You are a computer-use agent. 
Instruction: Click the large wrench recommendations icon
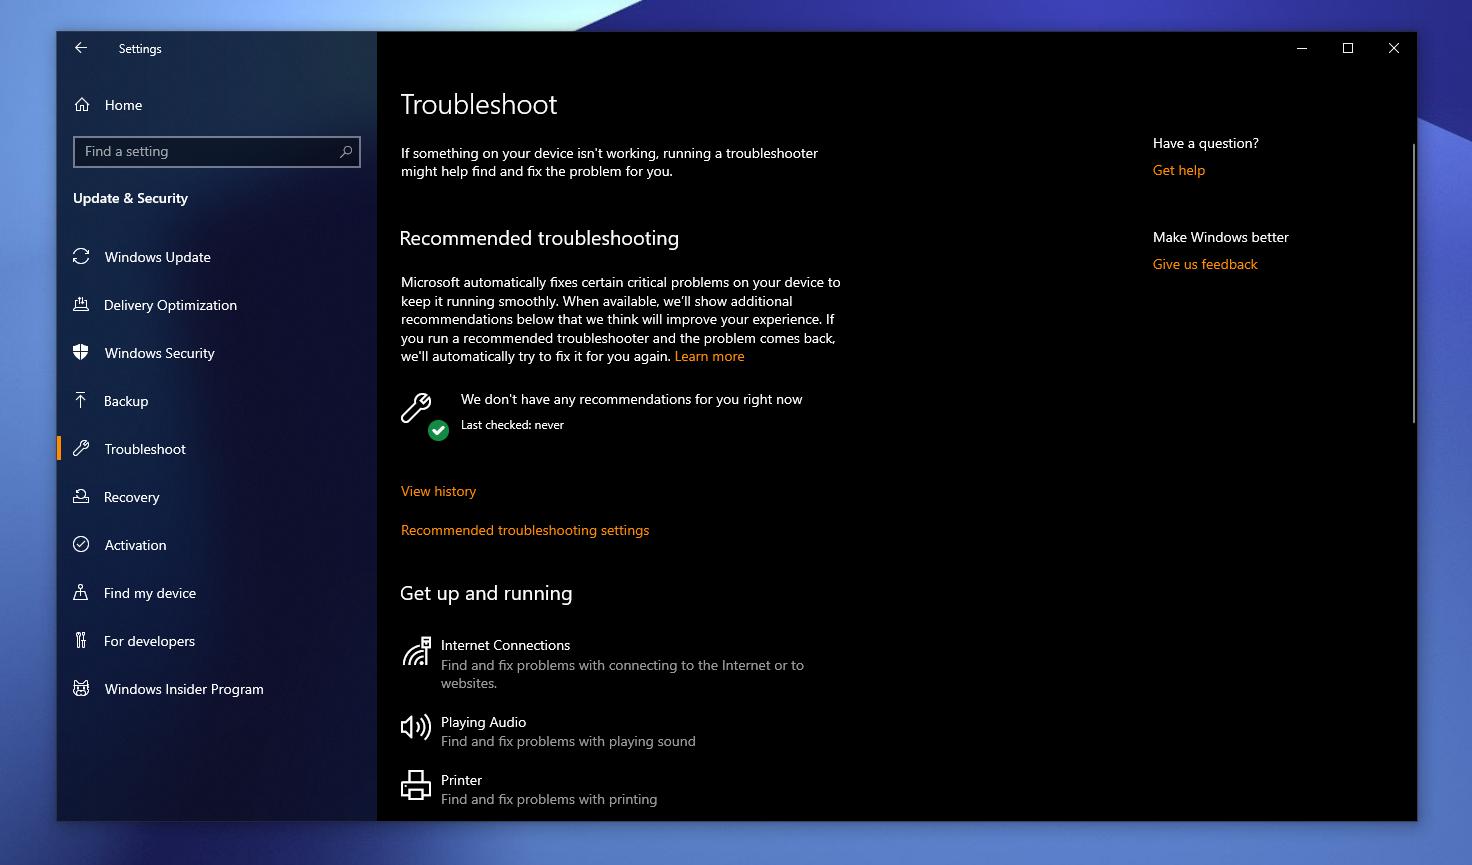416,408
